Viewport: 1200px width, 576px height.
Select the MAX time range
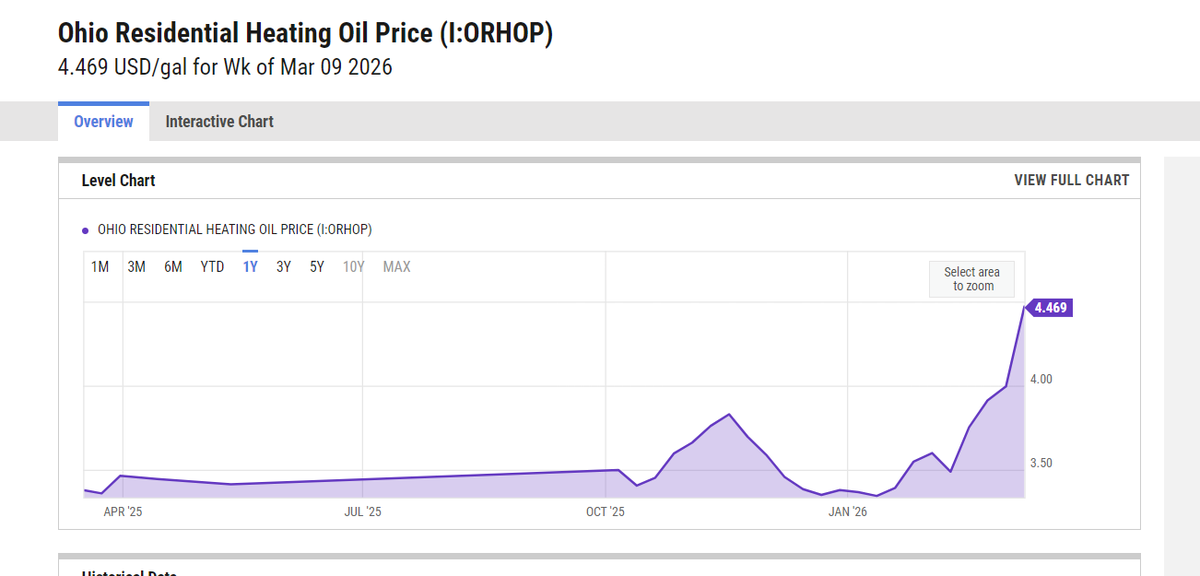click(x=397, y=266)
